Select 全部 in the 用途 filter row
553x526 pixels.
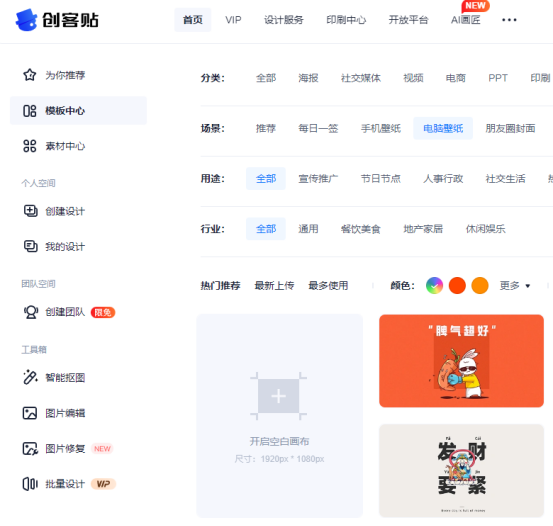266,179
